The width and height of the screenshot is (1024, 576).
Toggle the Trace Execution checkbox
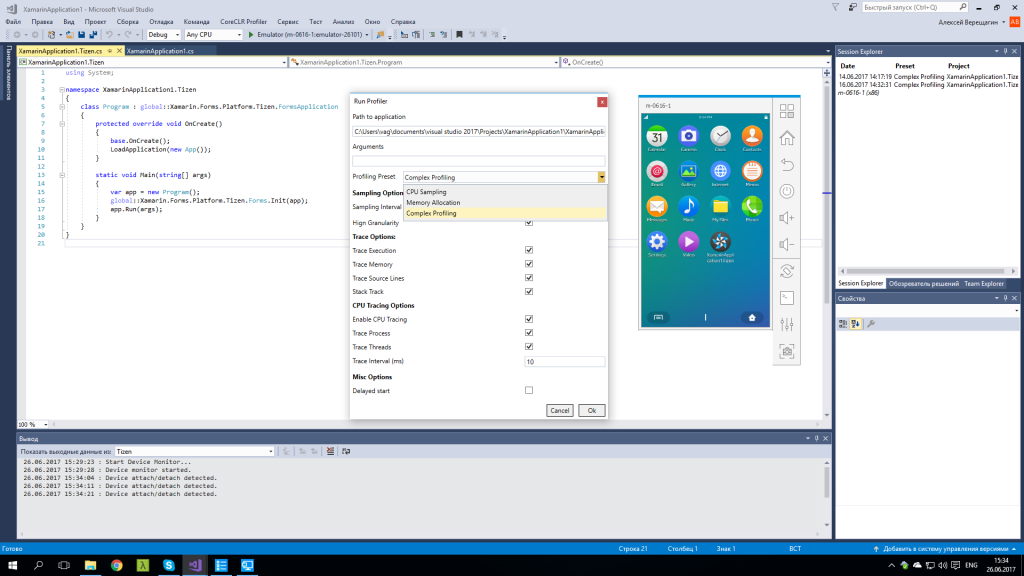[529, 250]
